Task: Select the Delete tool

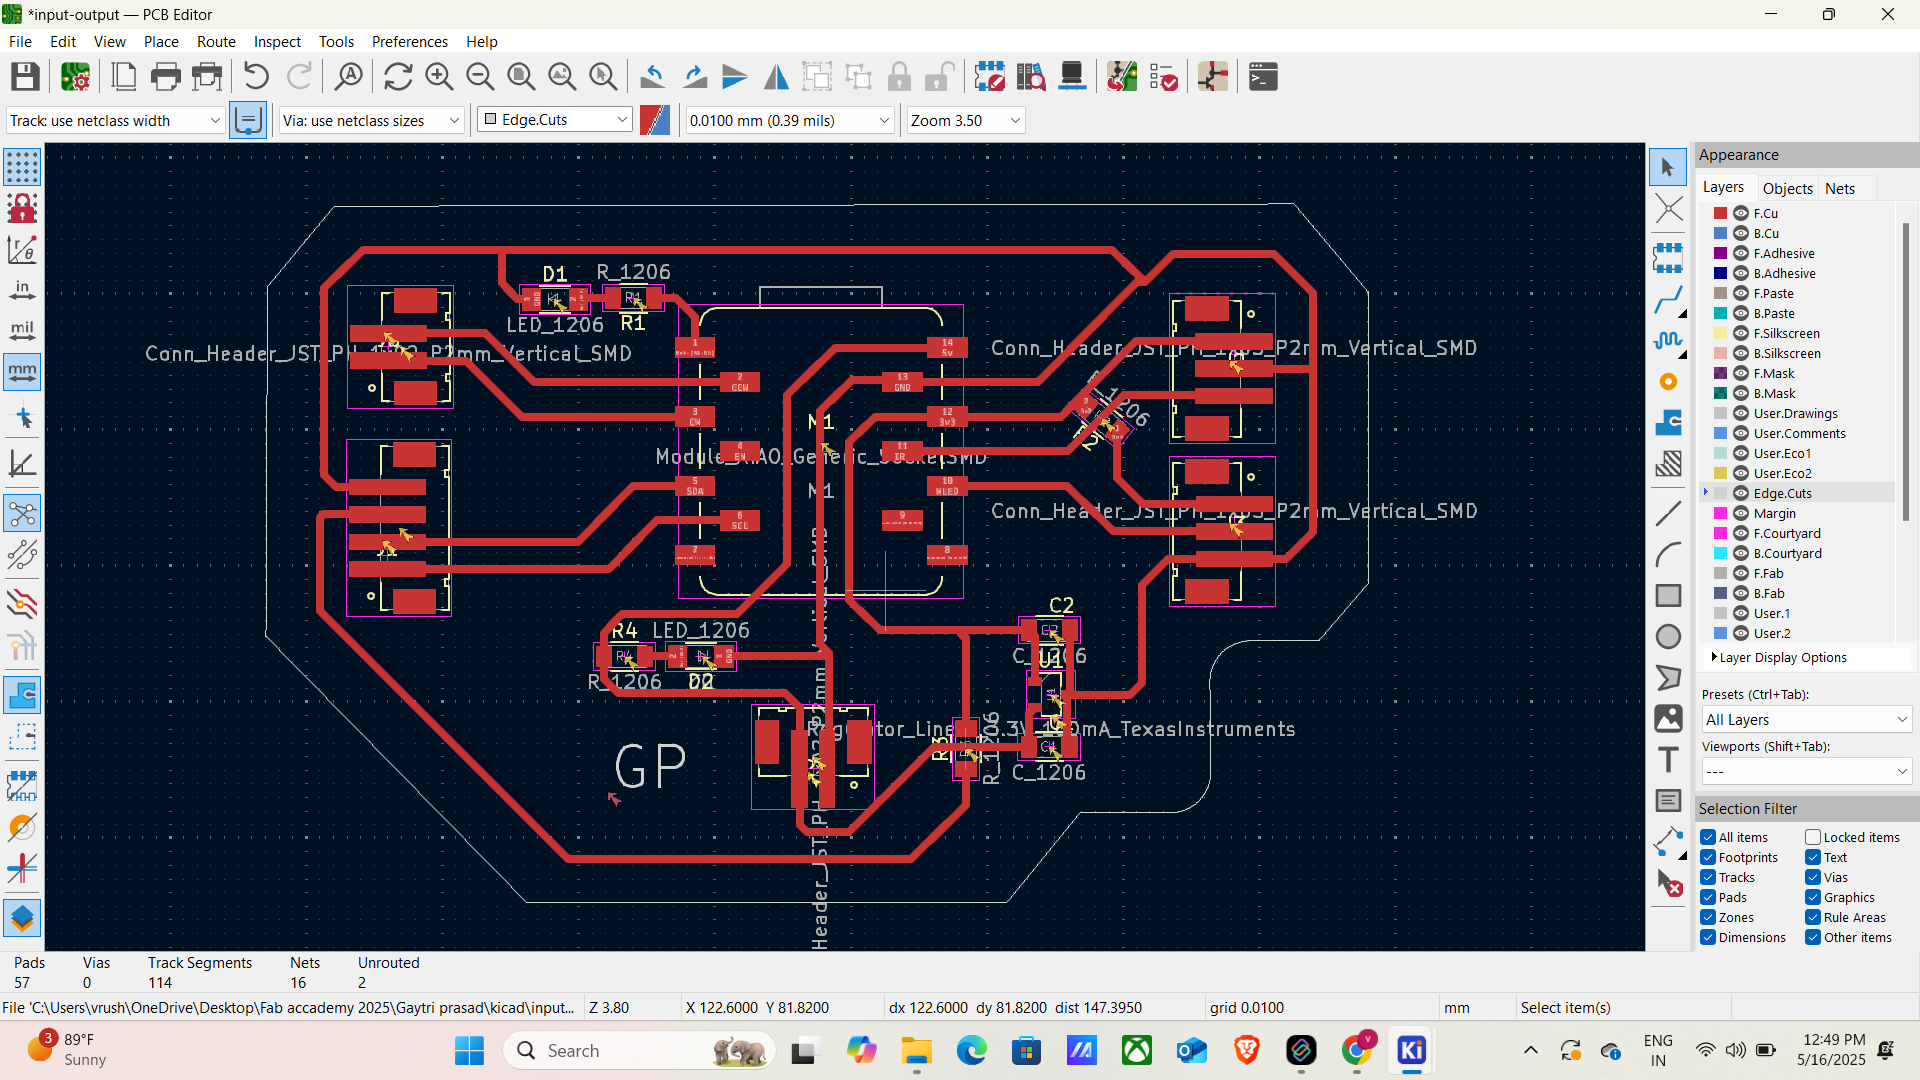Action: (1668, 883)
